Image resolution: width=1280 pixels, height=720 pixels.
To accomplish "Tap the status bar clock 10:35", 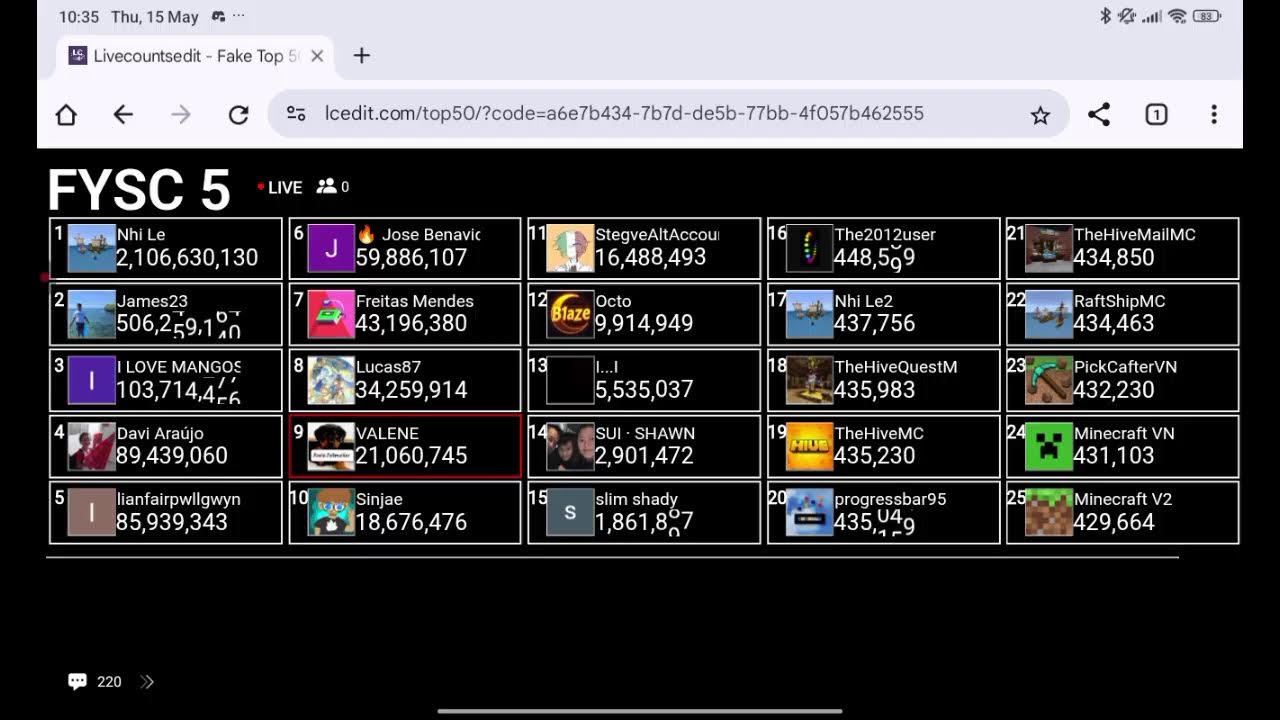I will coord(79,17).
